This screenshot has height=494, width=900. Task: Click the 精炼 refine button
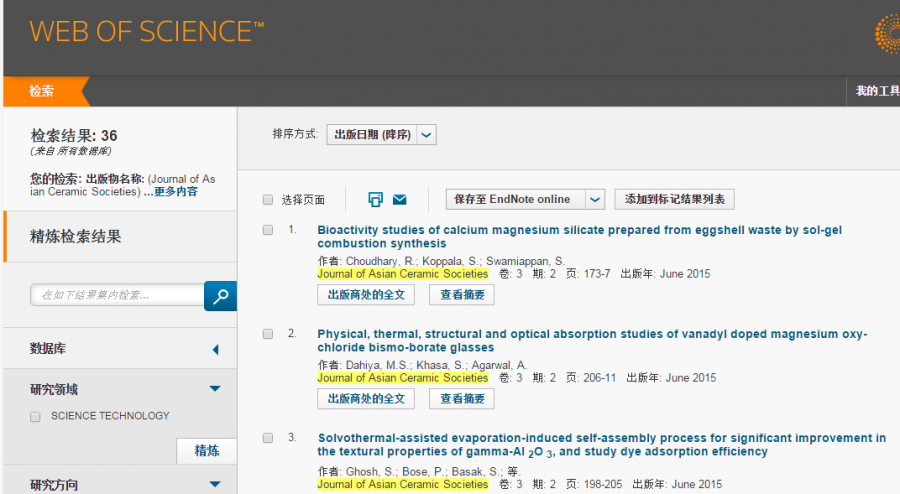[207, 451]
